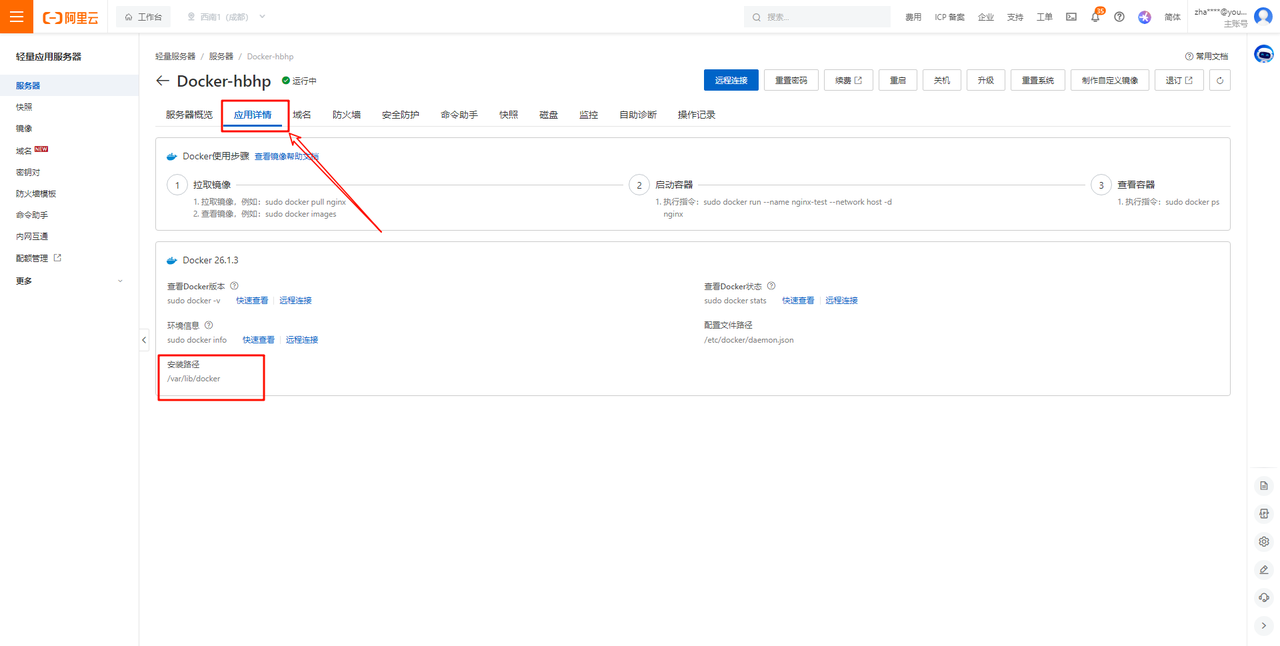Switch to the 防火墙 tab
The height and width of the screenshot is (646, 1280).
click(x=346, y=115)
